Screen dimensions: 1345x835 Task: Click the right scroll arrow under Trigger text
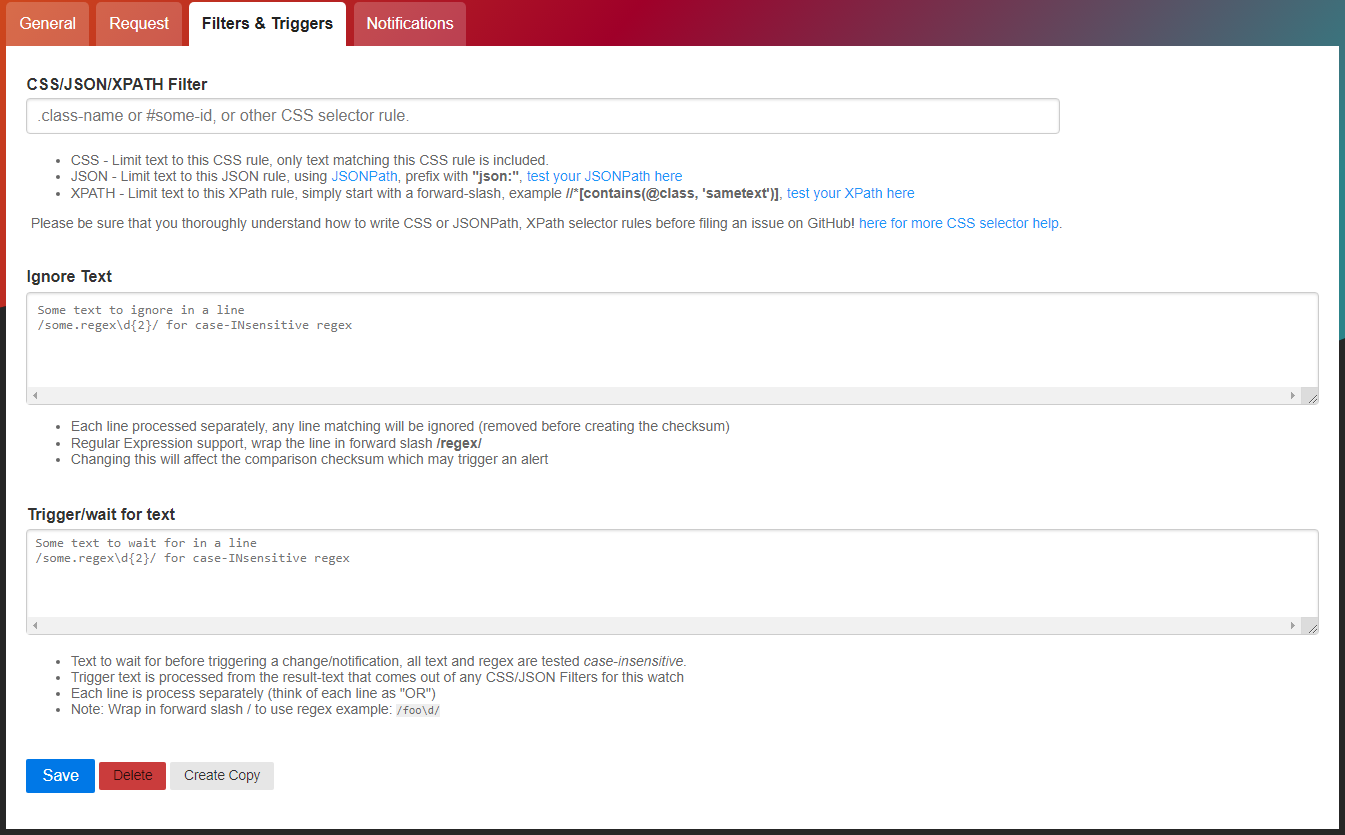pyautogui.click(x=1291, y=625)
